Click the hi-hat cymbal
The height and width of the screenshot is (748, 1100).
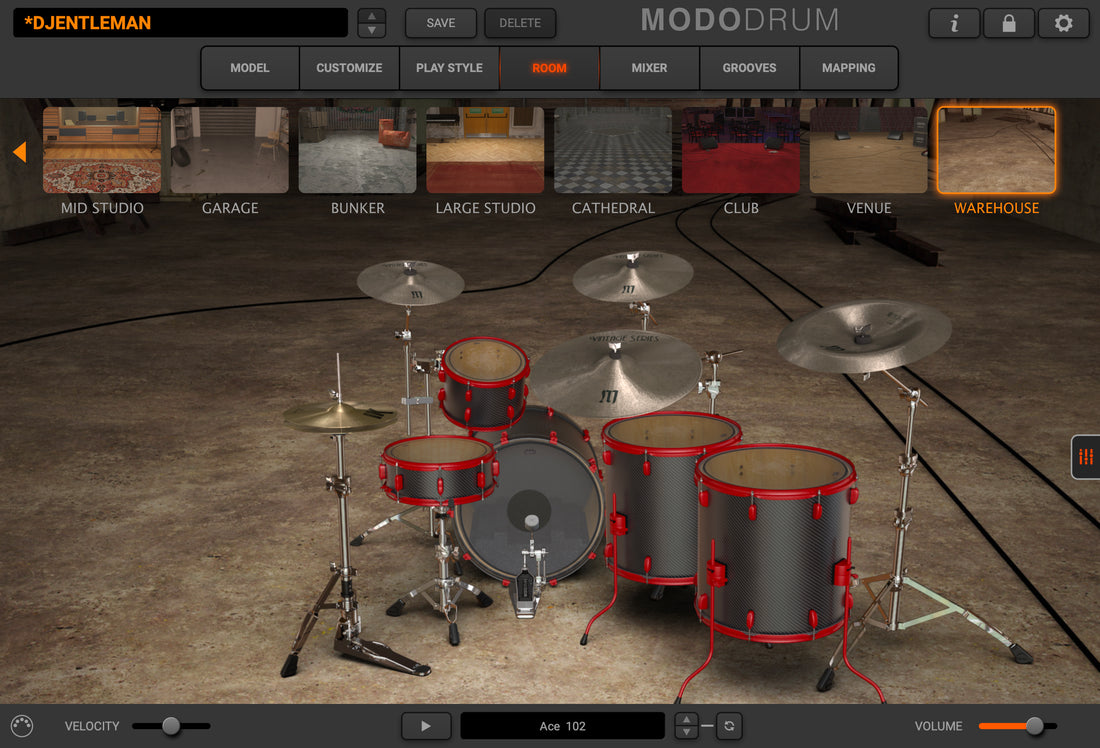(338, 417)
